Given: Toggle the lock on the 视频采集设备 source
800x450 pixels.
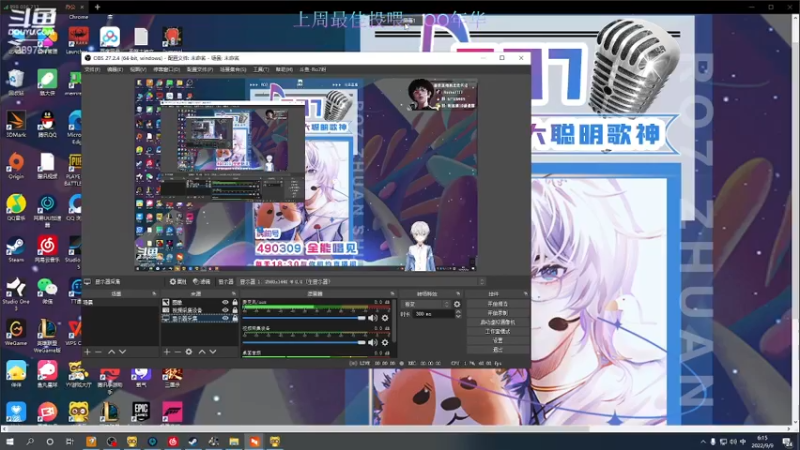Looking at the screenshot, I should tap(235, 310).
